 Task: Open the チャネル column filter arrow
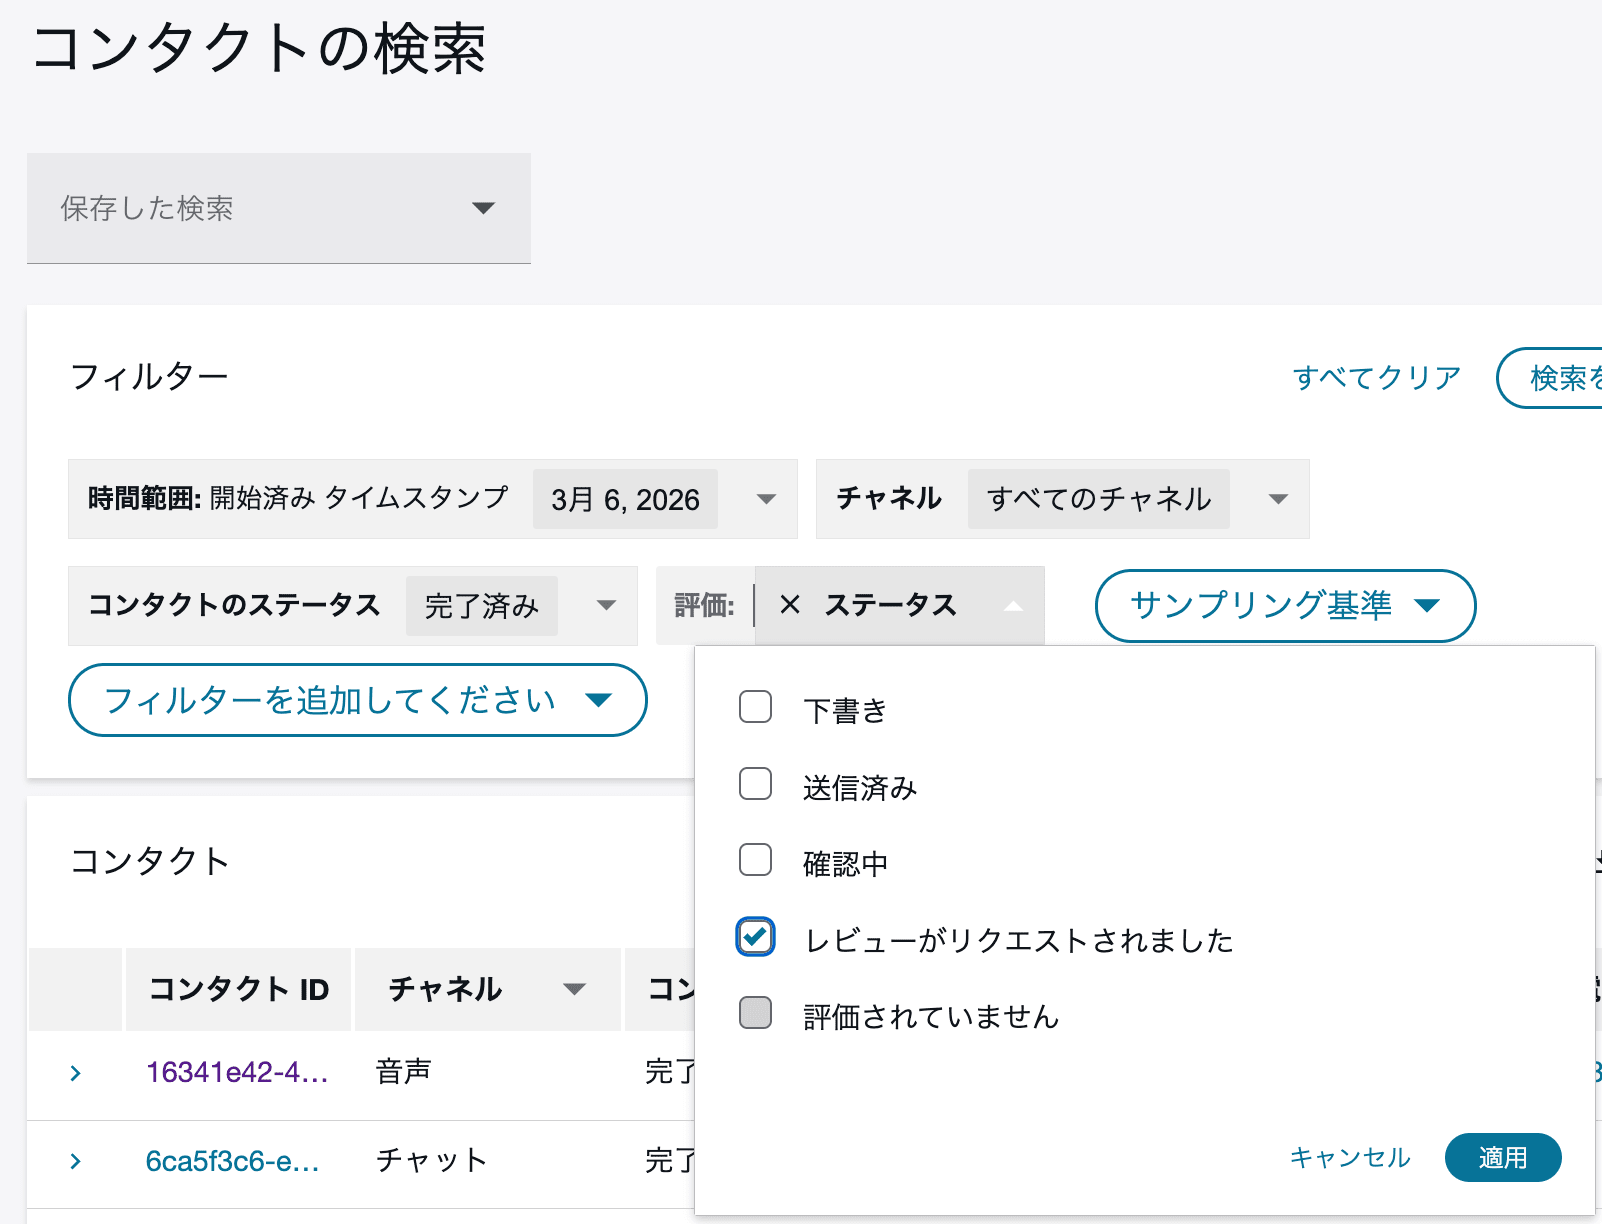[x=575, y=989]
